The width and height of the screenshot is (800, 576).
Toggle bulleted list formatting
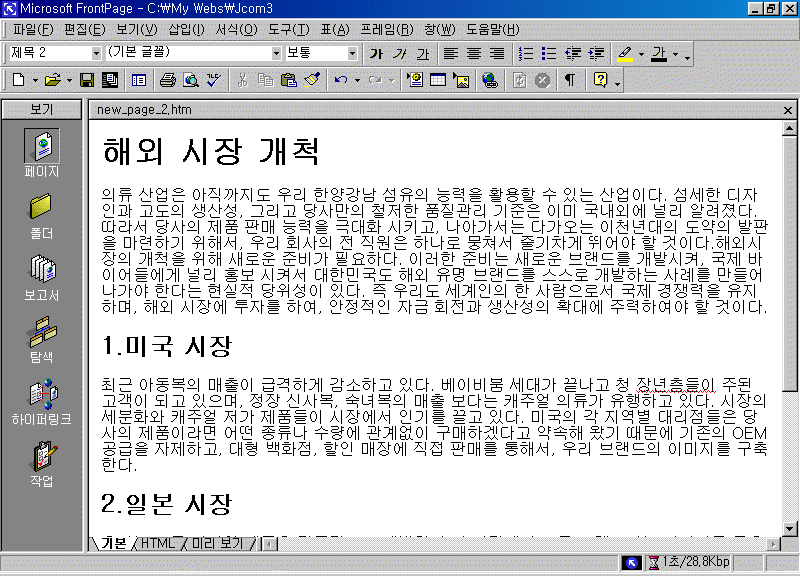tap(549, 53)
